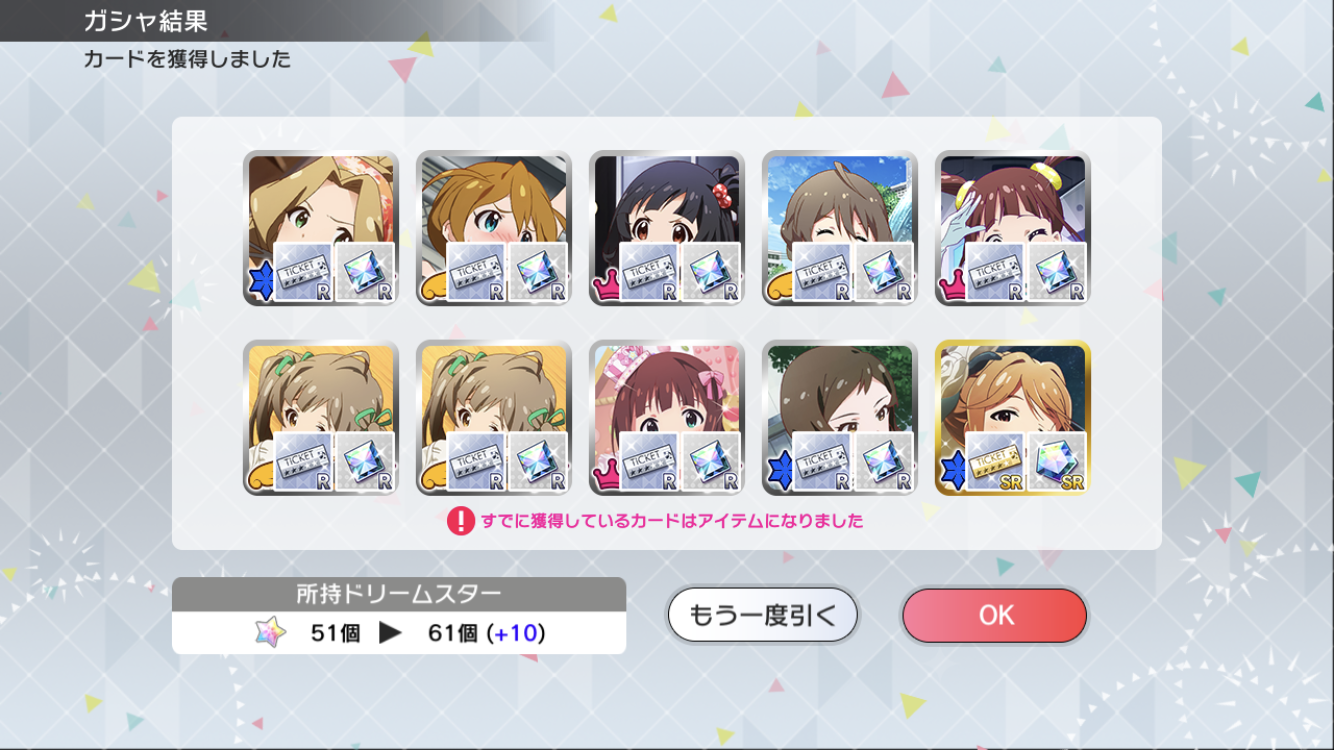
Task: Tap the Dream Star icon next to 51個
Action: (270, 632)
